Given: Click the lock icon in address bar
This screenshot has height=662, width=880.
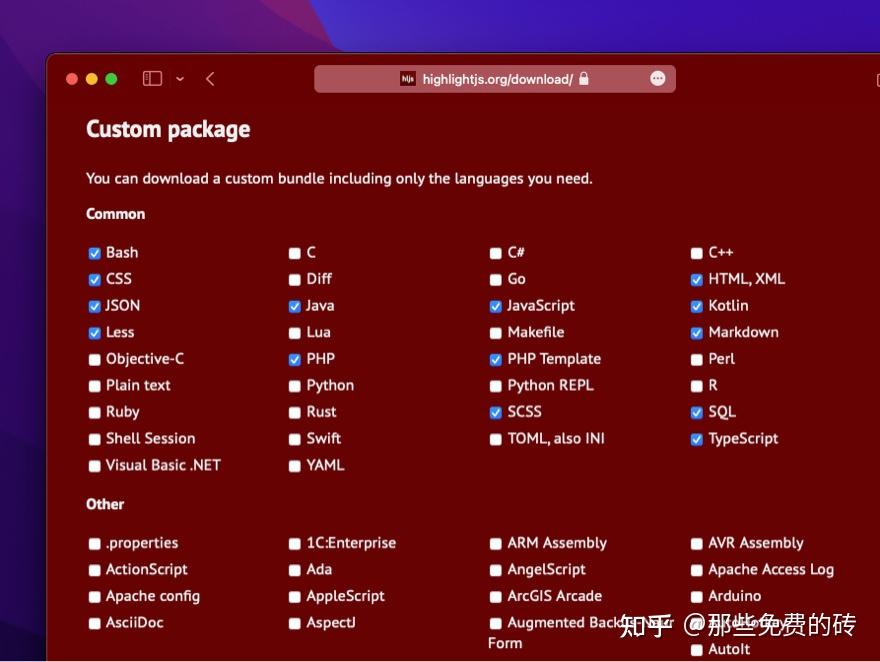Looking at the screenshot, I should click(x=584, y=79).
